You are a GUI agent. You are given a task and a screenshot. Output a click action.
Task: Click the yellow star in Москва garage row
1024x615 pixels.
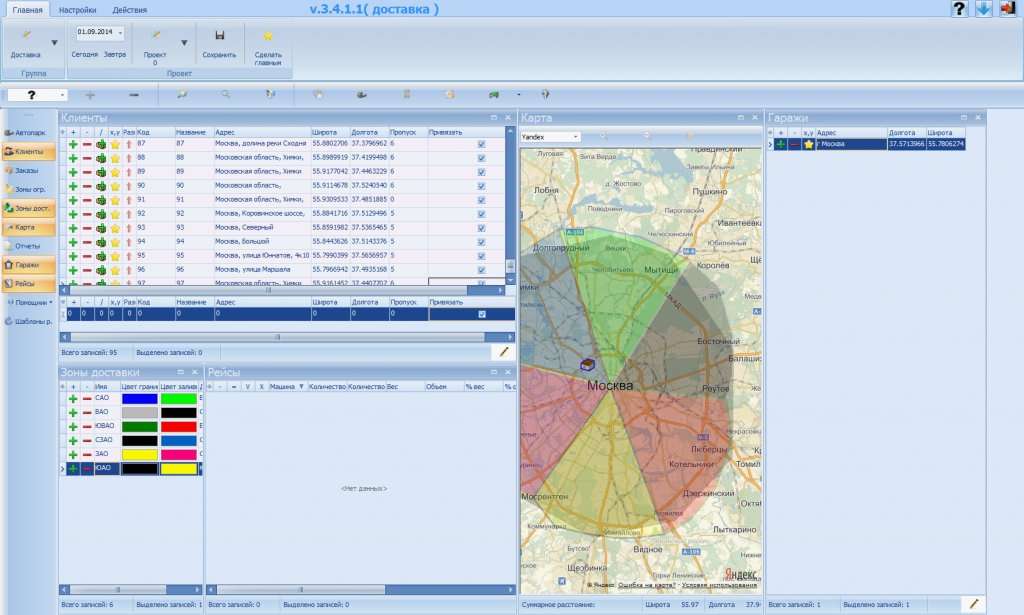tap(808, 144)
